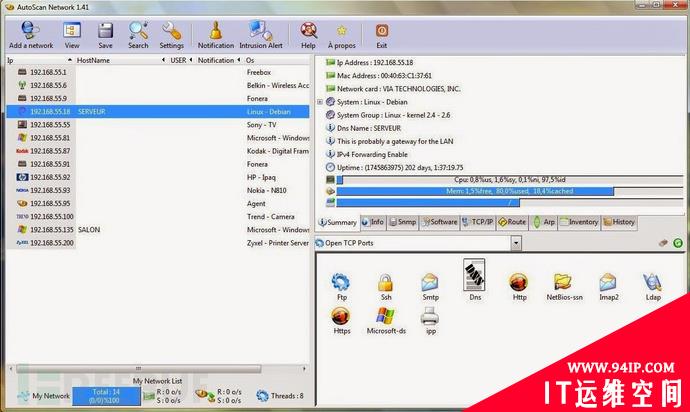Select host 192.168.55.1 Freebox
Screen dimensions: 690x412
pos(158,72)
